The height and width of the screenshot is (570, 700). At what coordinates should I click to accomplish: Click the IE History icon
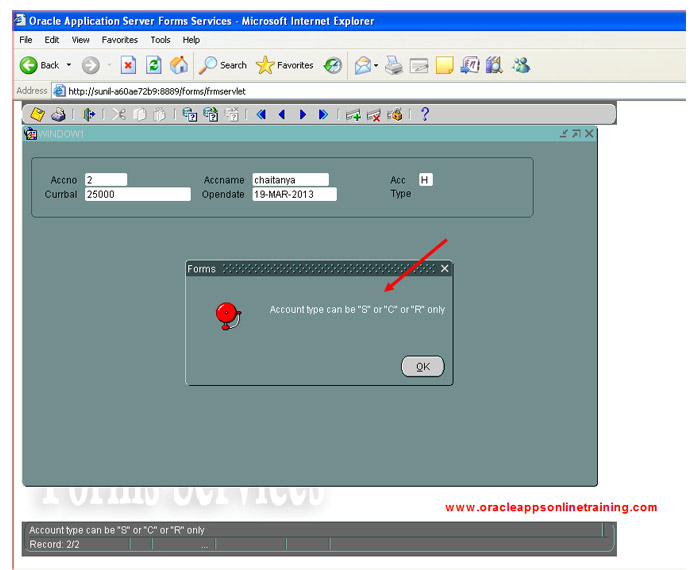point(333,66)
